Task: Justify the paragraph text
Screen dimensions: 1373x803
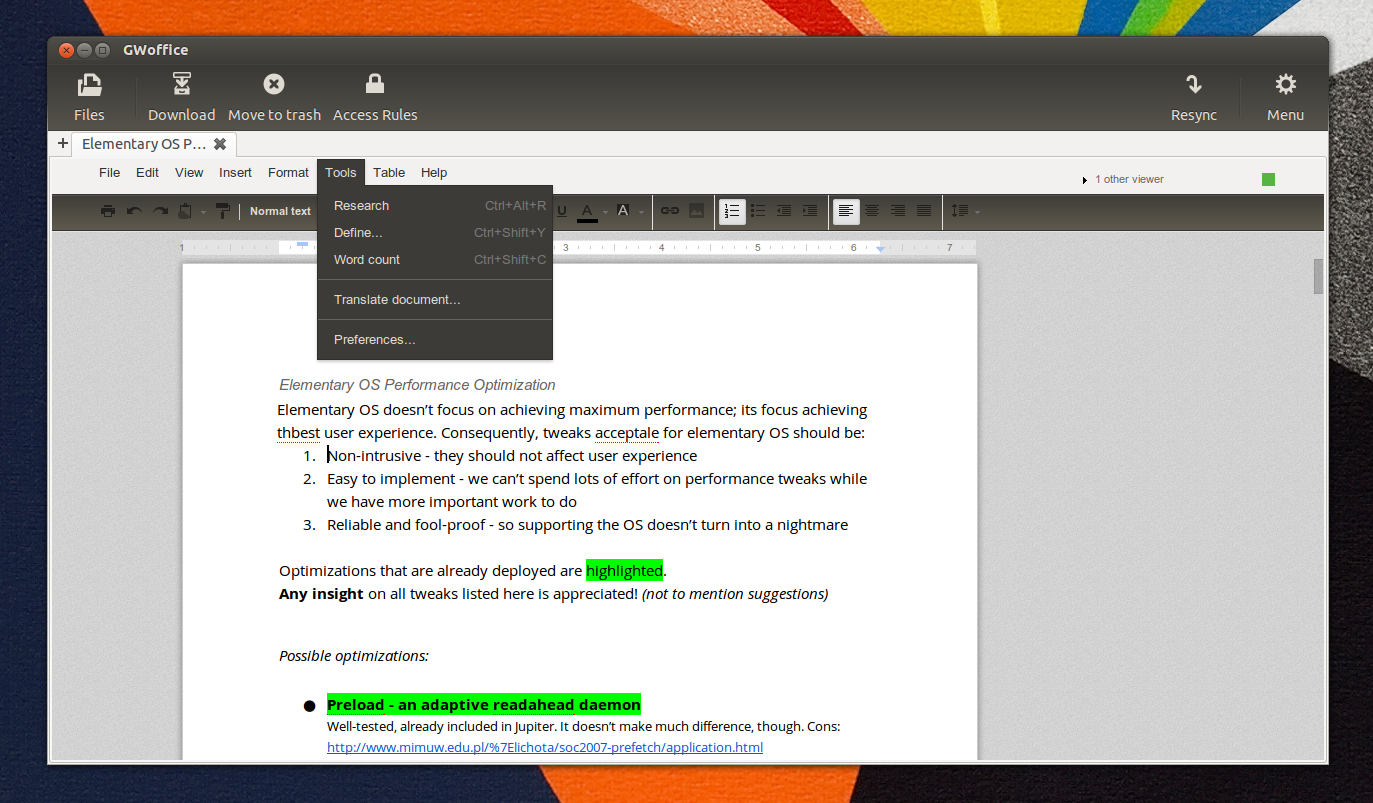Action: 924,211
